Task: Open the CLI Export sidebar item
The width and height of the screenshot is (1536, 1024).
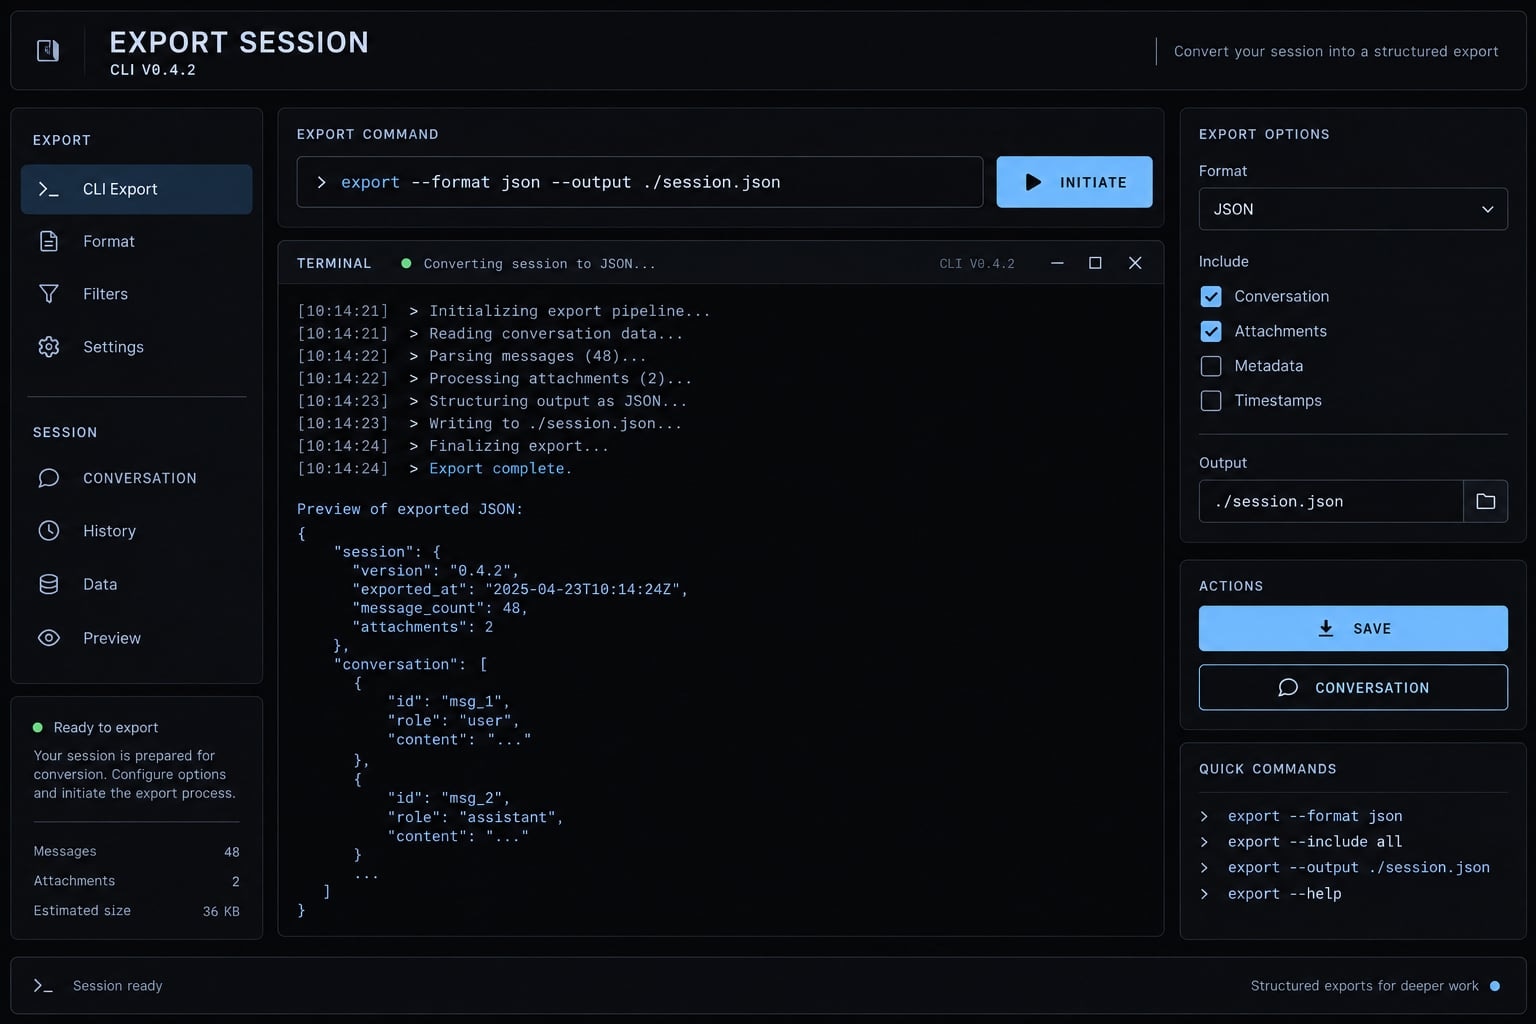Action: (x=136, y=189)
